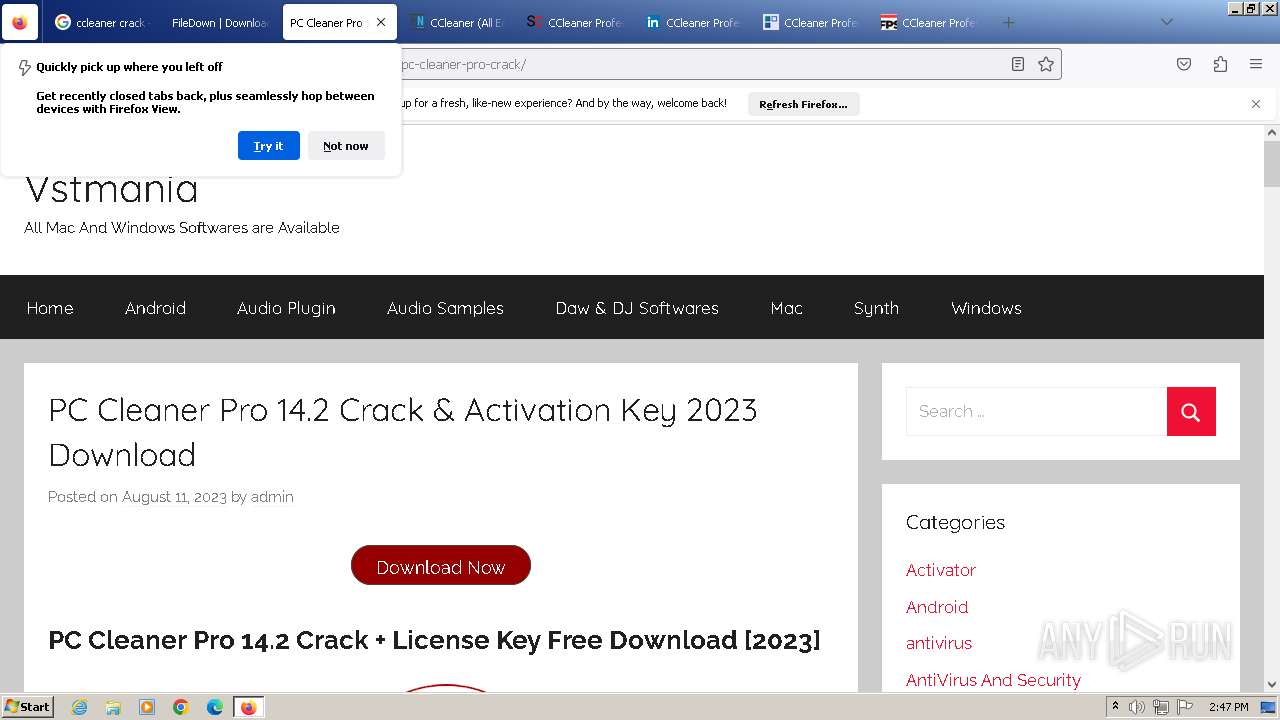Bookmark this page with the star

coord(1046,64)
